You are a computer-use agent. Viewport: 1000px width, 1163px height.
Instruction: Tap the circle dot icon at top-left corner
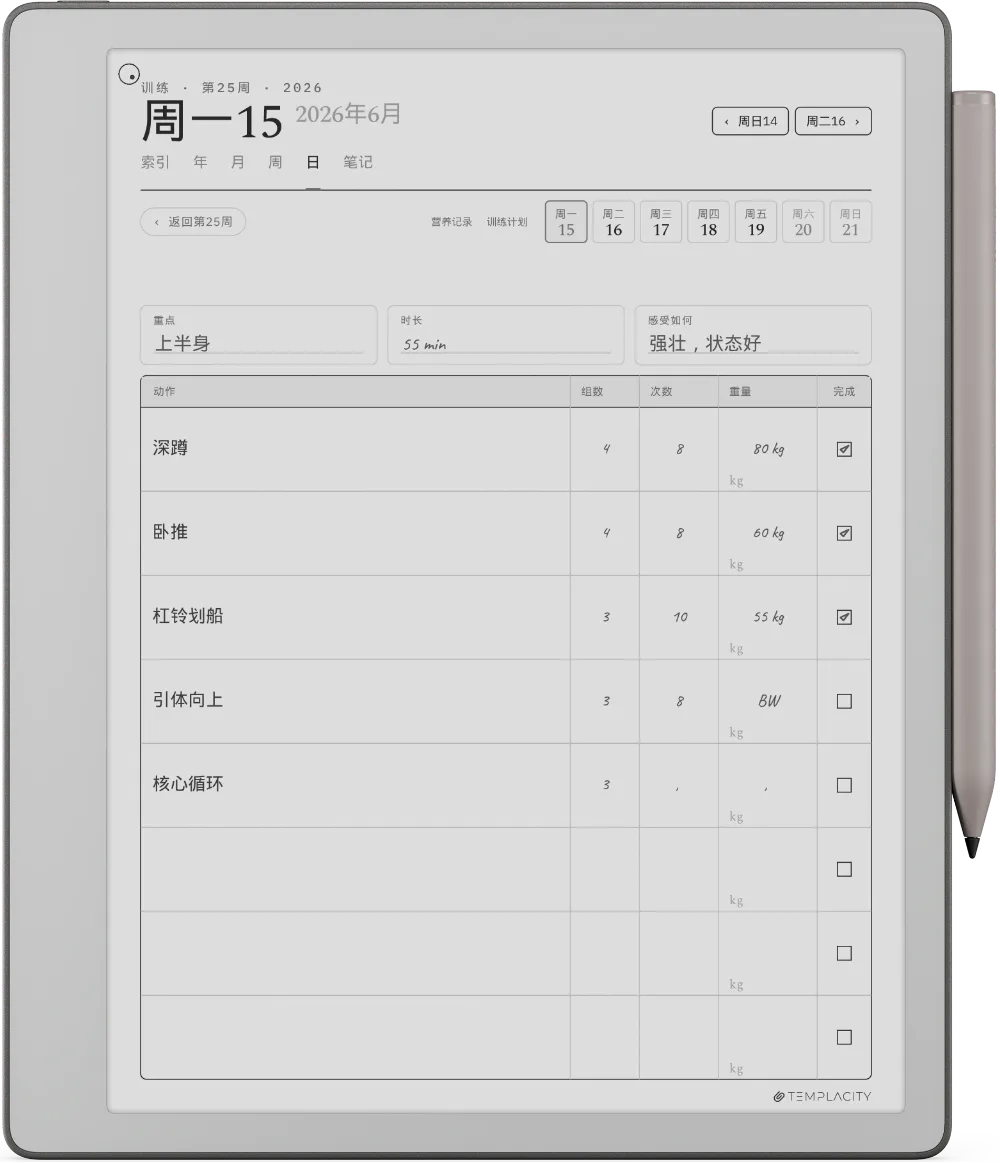[129, 75]
